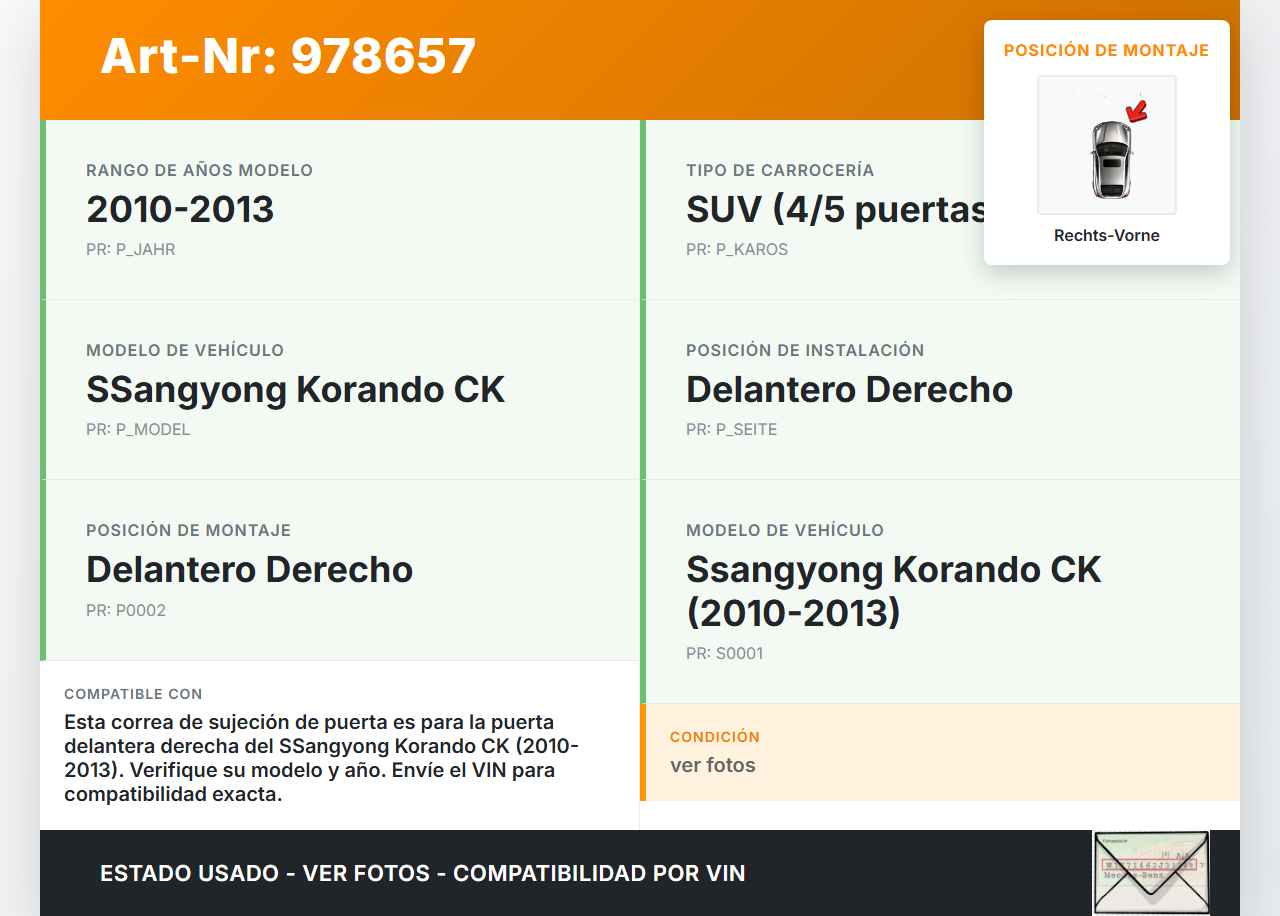Click Delantero Derecho above PR: P0002
The height and width of the screenshot is (916, 1280).
point(249,570)
